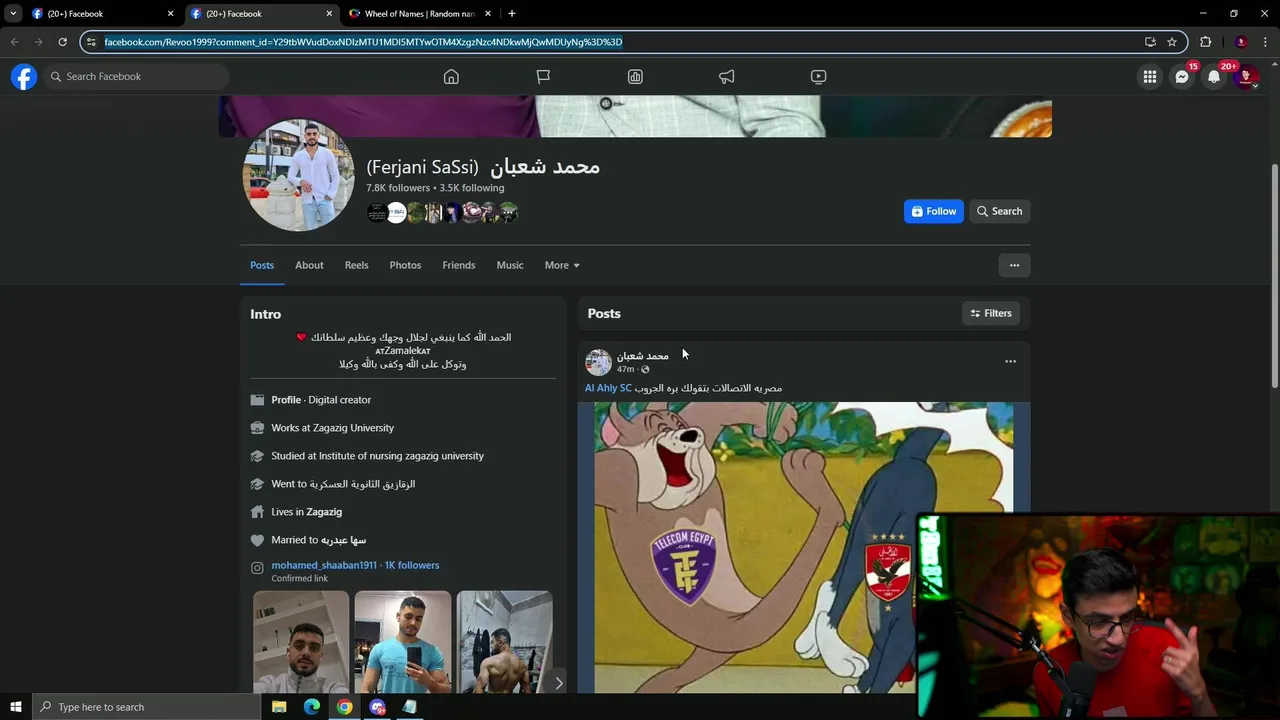Open the Chrome Extensions puzzle icon
This screenshot has height=720, width=1280.
1205,42
